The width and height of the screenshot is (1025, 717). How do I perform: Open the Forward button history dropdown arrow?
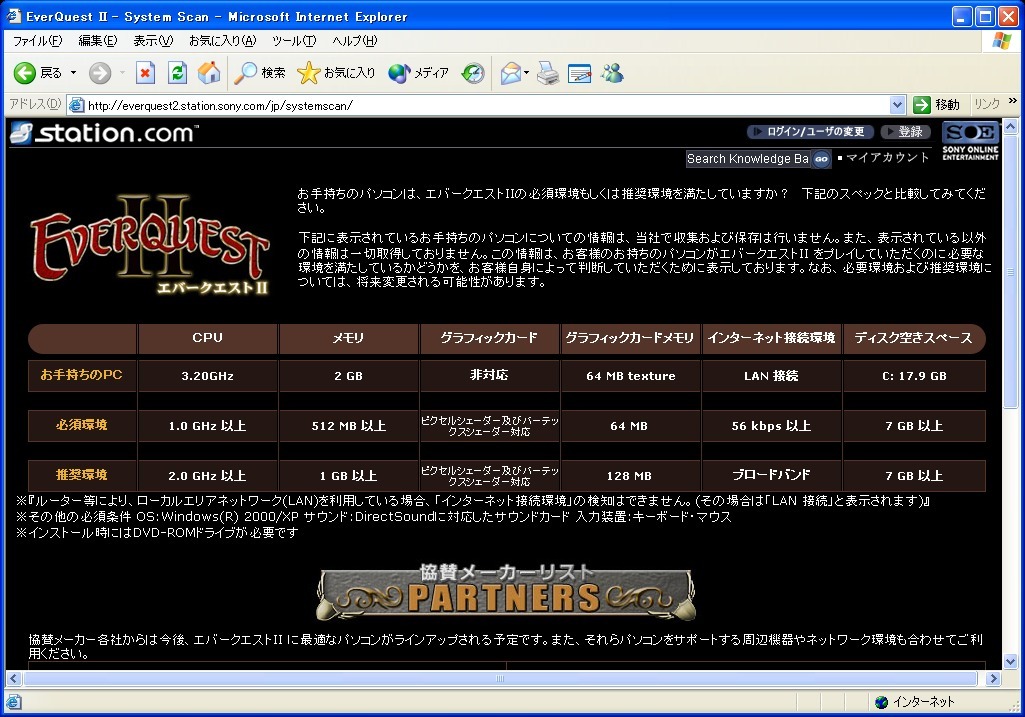point(122,73)
